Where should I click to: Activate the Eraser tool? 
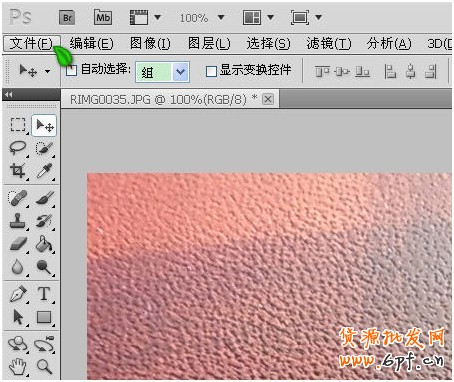coord(18,244)
